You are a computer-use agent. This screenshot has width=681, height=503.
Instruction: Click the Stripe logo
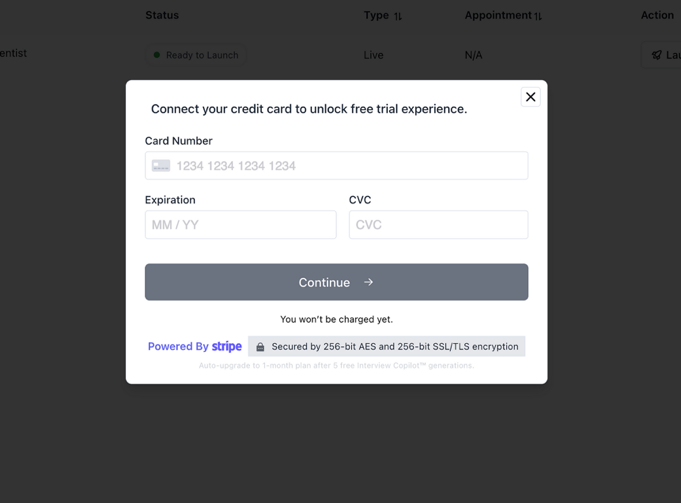227,347
